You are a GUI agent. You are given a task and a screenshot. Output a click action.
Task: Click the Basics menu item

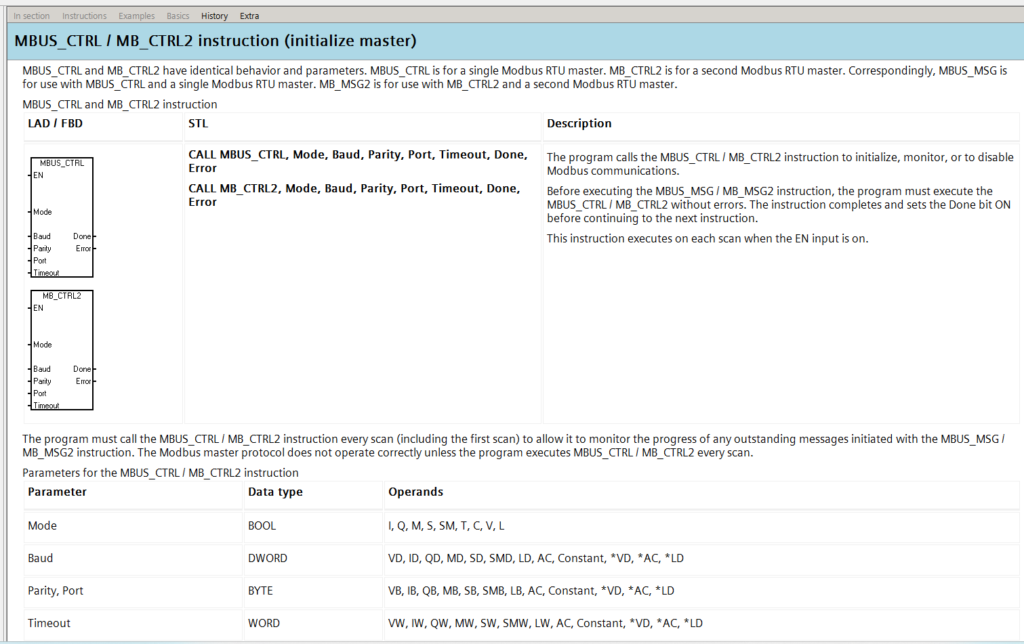coord(177,16)
